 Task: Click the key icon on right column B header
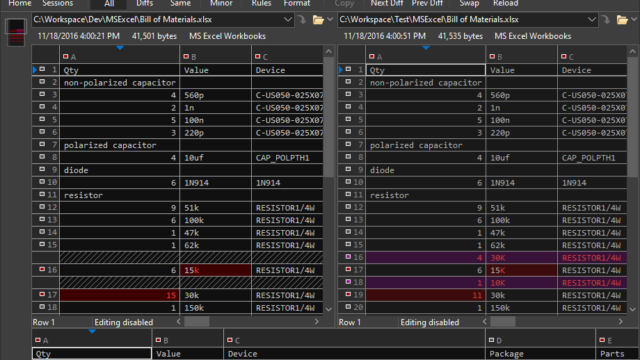pyautogui.click(x=492, y=56)
